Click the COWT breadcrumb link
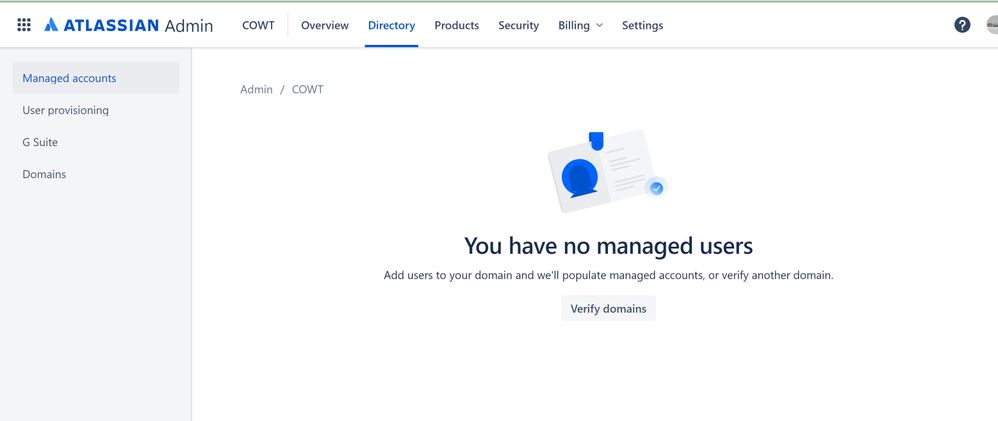 (307, 90)
